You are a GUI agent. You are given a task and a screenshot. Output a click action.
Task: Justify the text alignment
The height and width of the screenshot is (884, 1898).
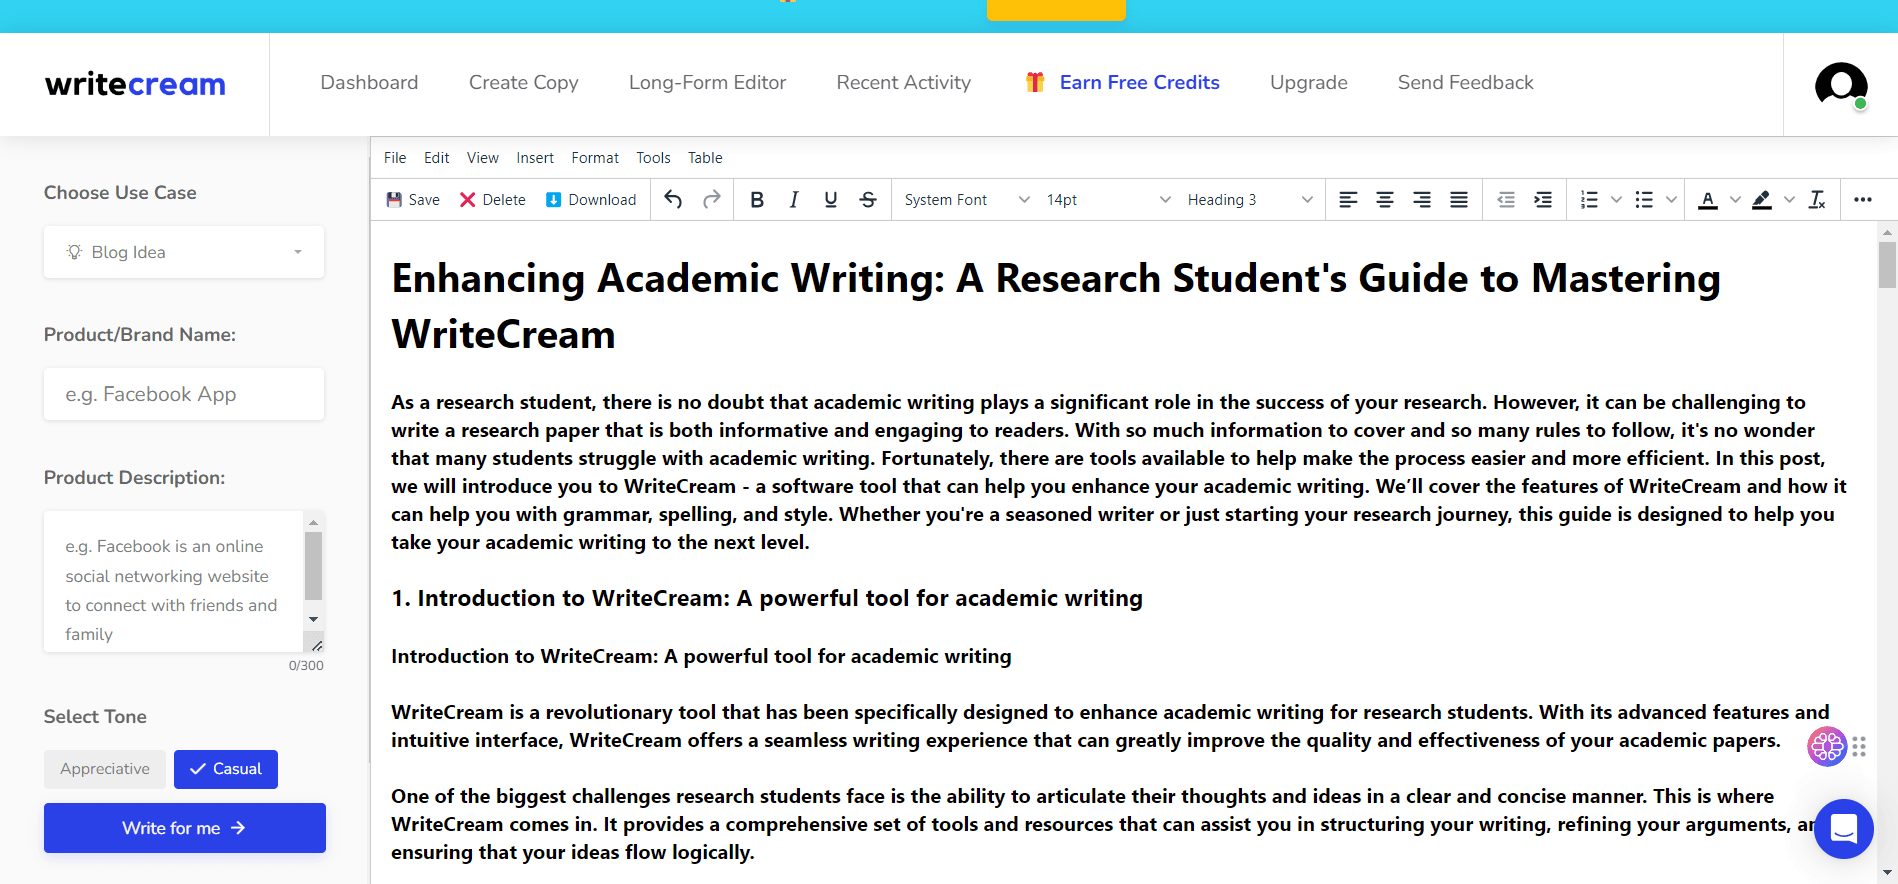tap(1459, 200)
